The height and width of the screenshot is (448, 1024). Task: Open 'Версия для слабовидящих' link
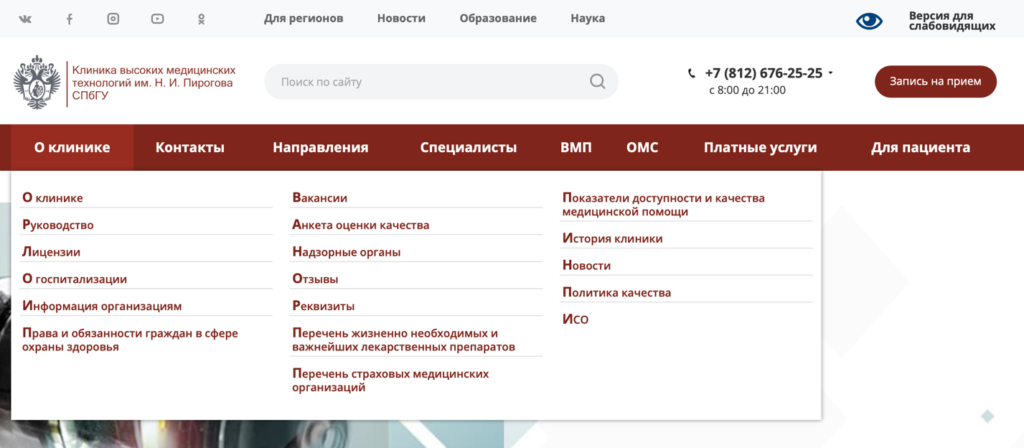pos(952,21)
